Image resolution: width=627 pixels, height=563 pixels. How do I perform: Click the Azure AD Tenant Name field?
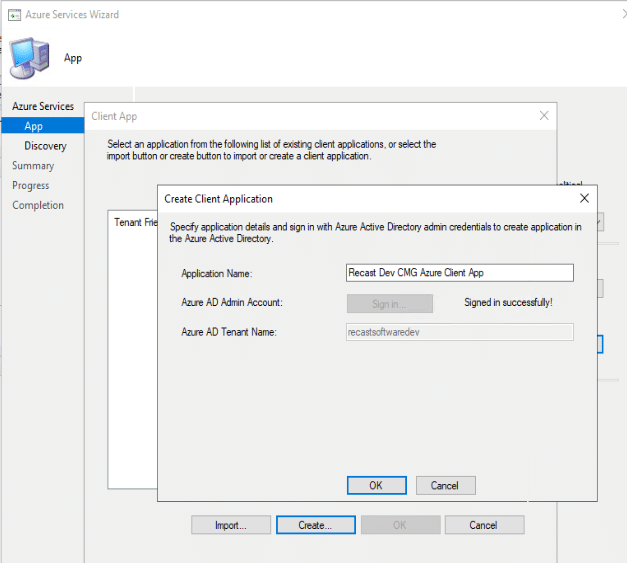coord(459,332)
